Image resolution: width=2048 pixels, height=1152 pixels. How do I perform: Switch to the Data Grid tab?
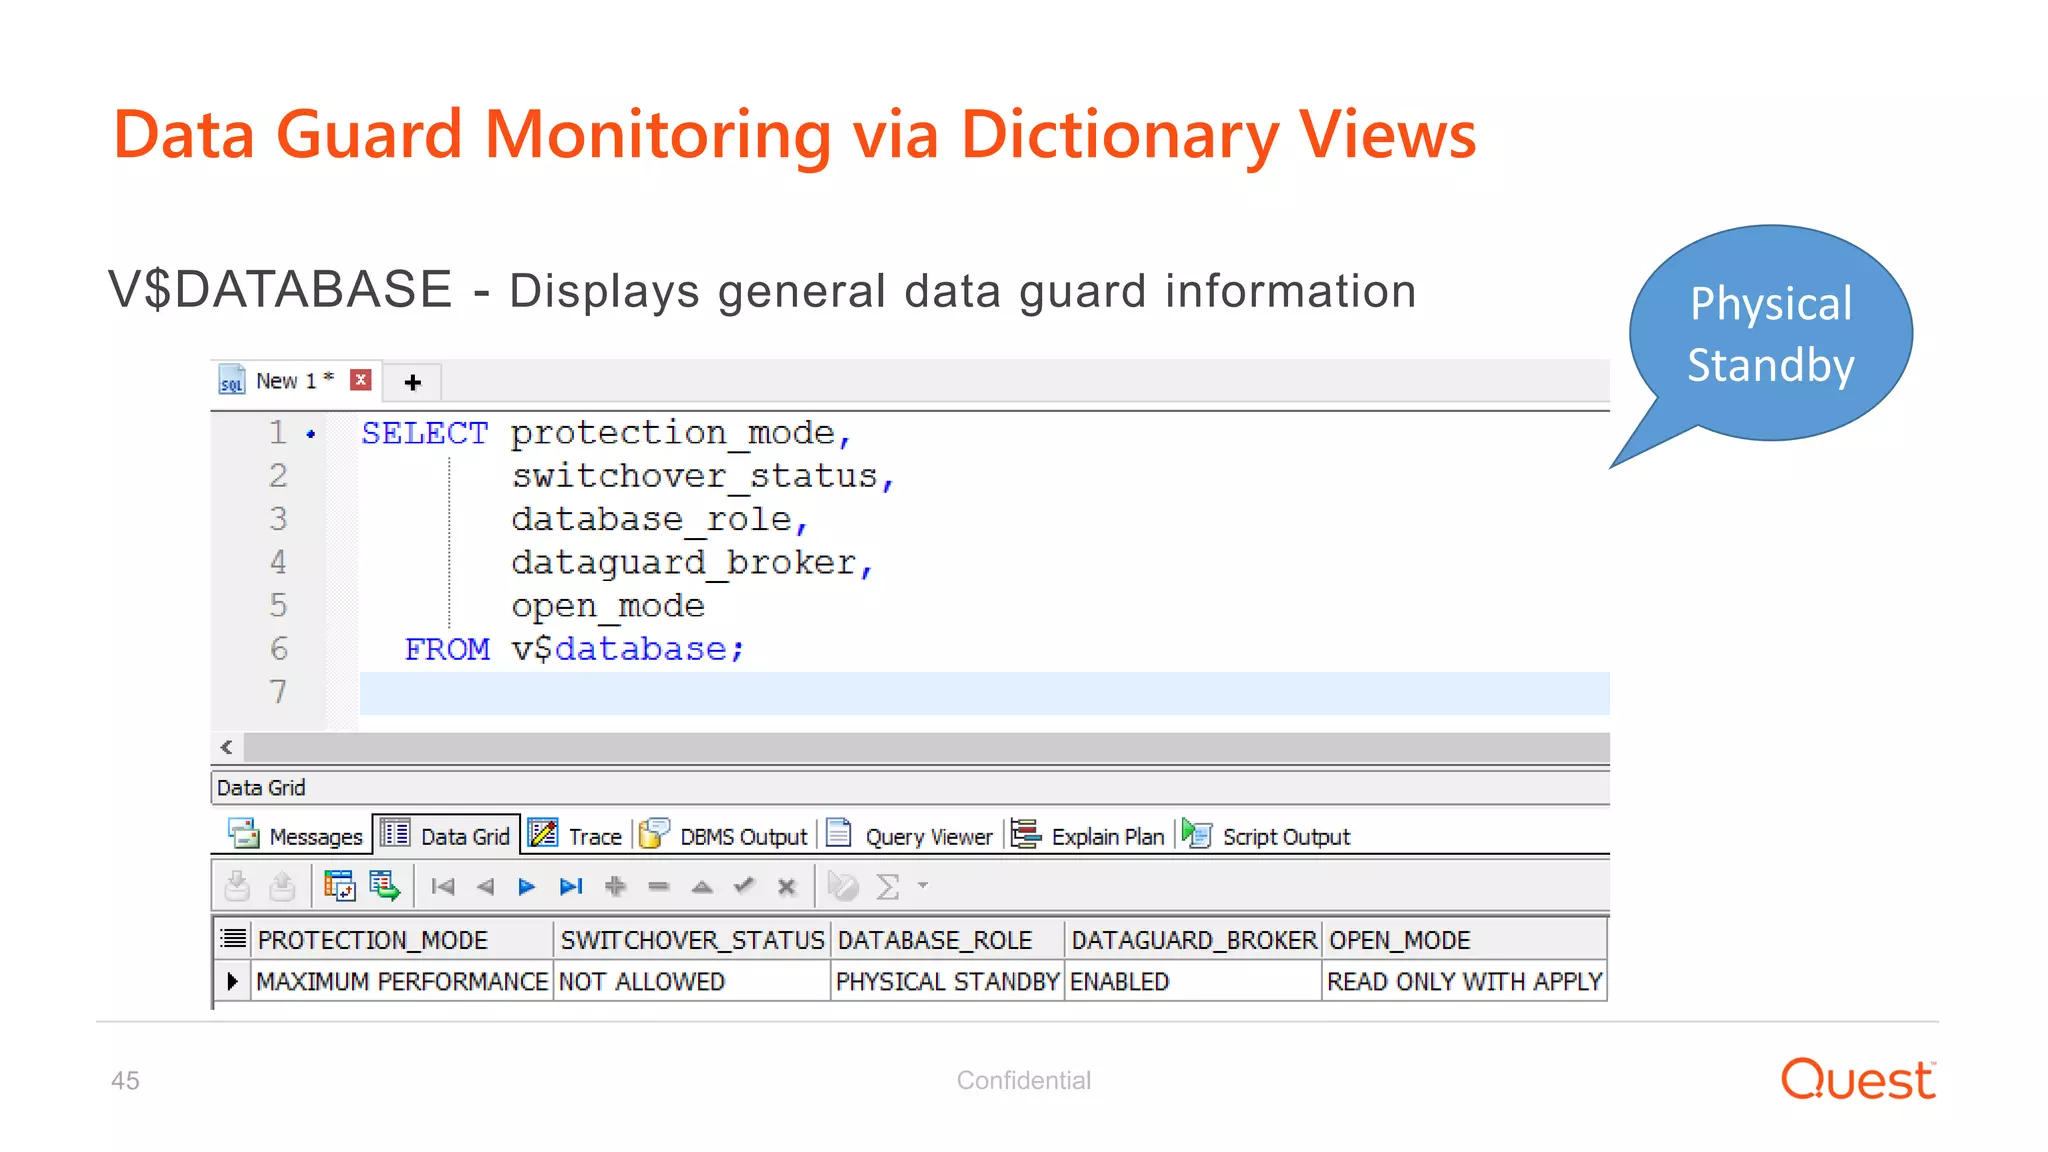coord(446,835)
